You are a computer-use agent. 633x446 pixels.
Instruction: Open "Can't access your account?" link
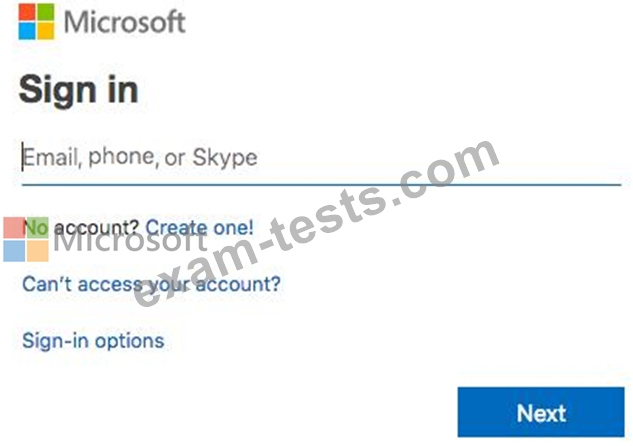point(151,284)
